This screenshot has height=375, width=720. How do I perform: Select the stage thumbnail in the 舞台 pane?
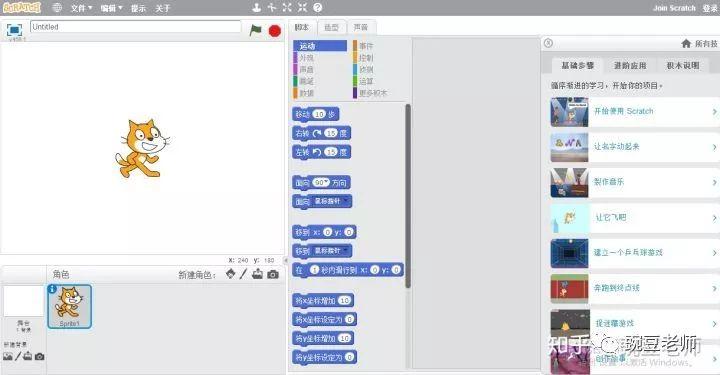coord(23,301)
